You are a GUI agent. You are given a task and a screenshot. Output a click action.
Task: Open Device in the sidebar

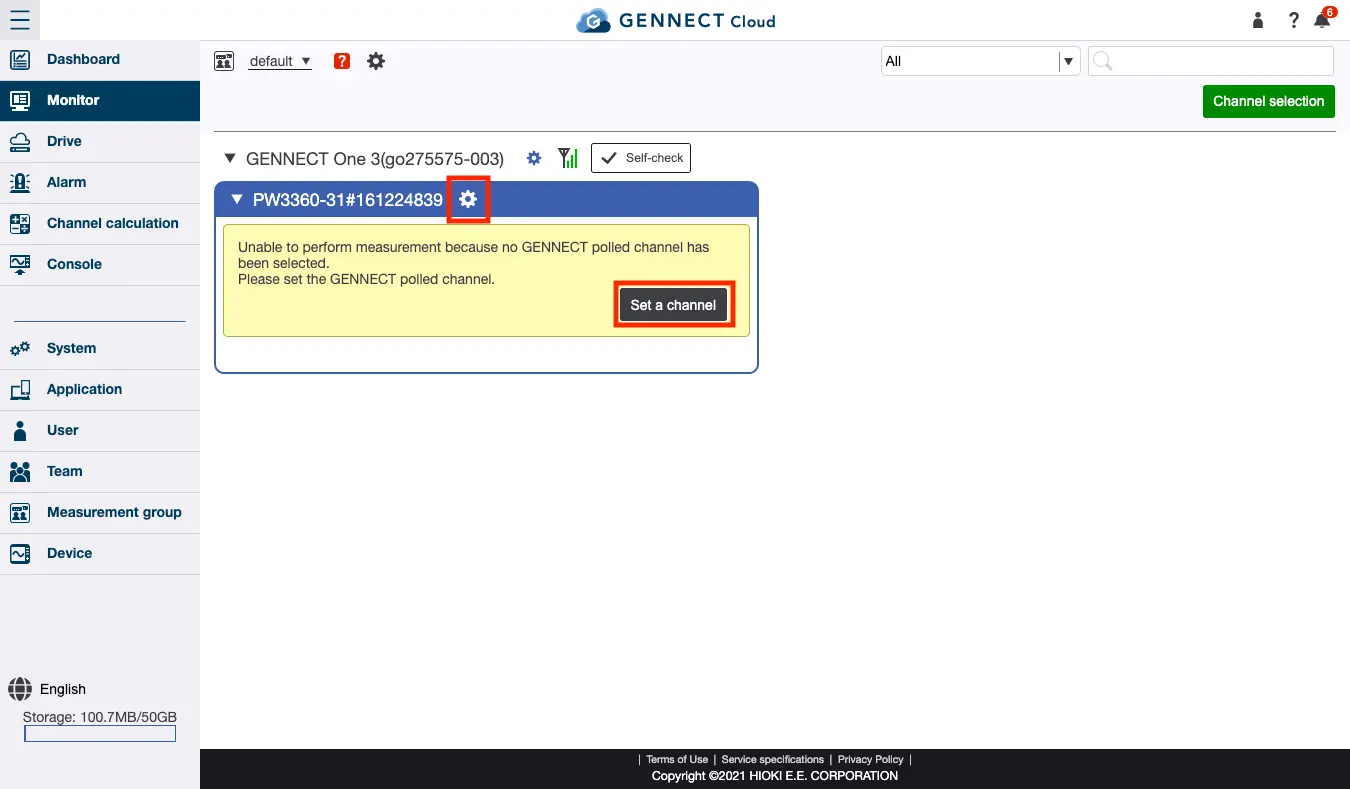100,553
